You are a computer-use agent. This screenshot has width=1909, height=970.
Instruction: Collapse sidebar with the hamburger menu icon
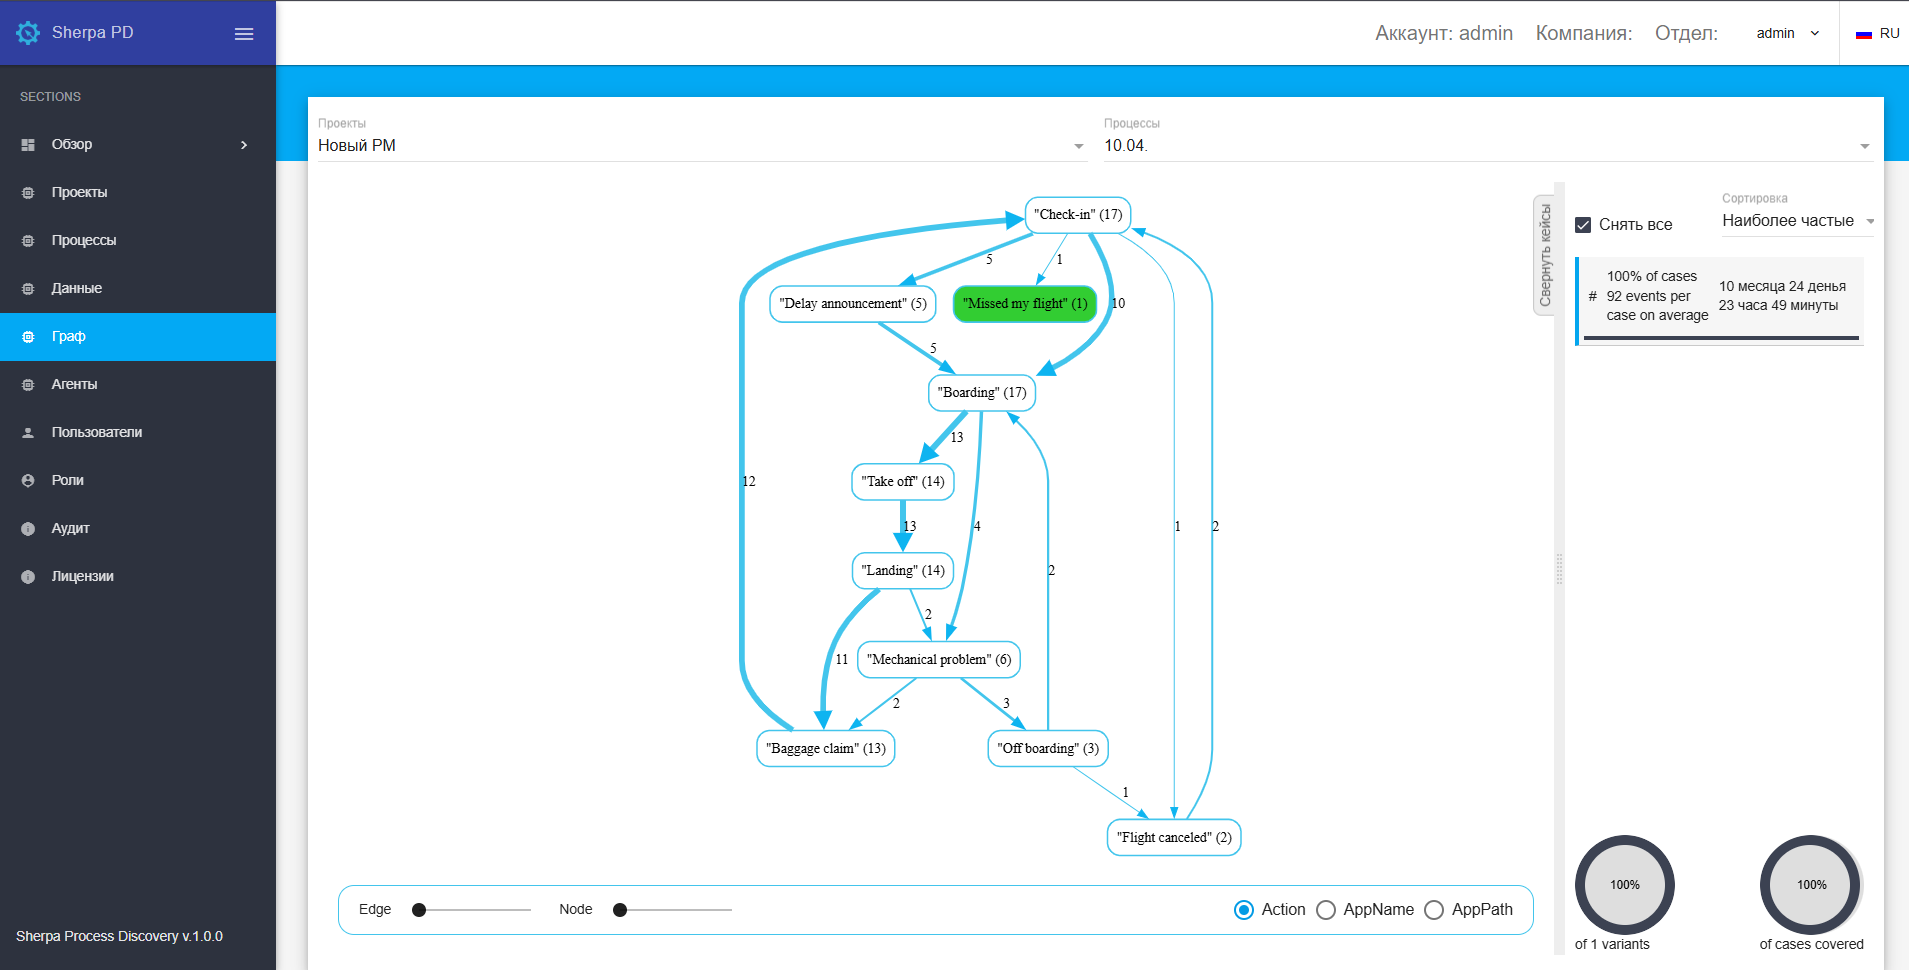244,34
